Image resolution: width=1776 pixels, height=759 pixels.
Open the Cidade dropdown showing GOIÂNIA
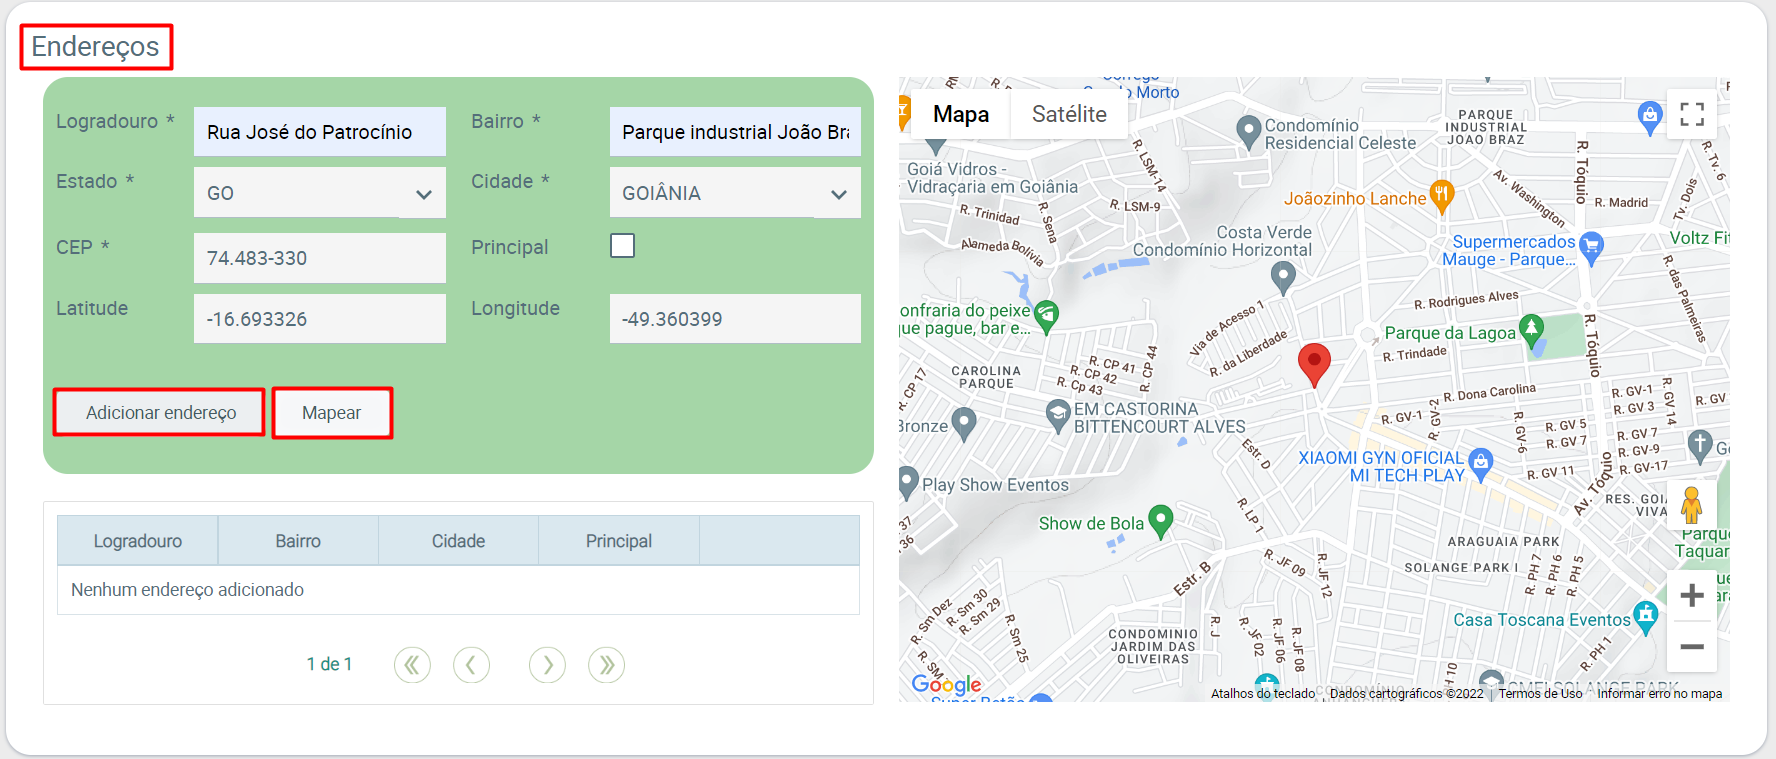tap(735, 193)
